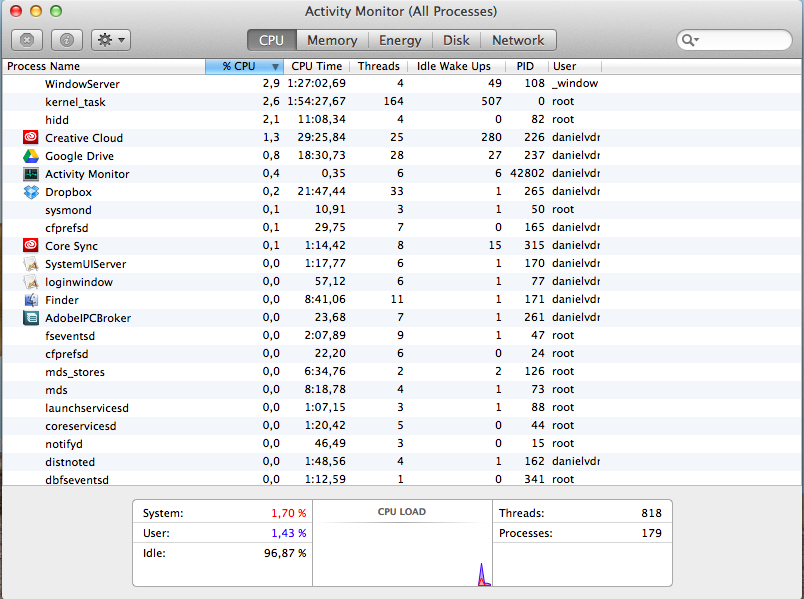Select the fseventsd process row
This screenshot has width=804, height=599.
coord(402,336)
